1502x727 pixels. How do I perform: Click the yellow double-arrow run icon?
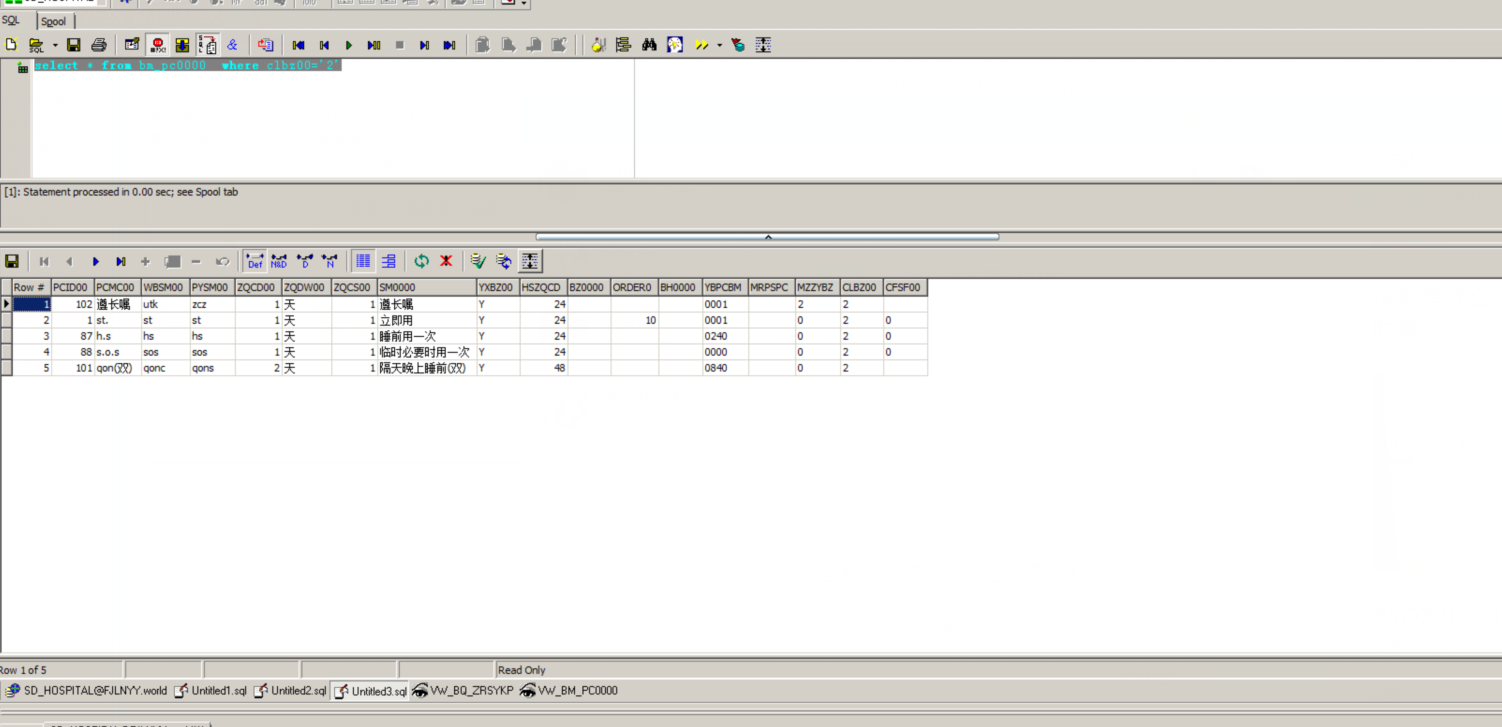point(701,45)
